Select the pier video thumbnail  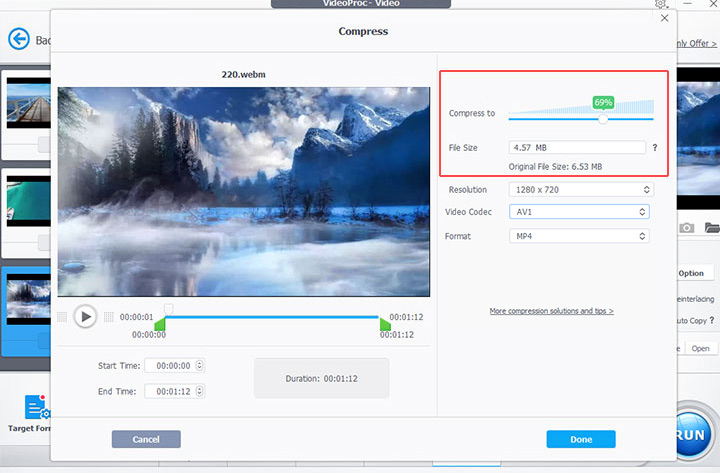pos(28,103)
